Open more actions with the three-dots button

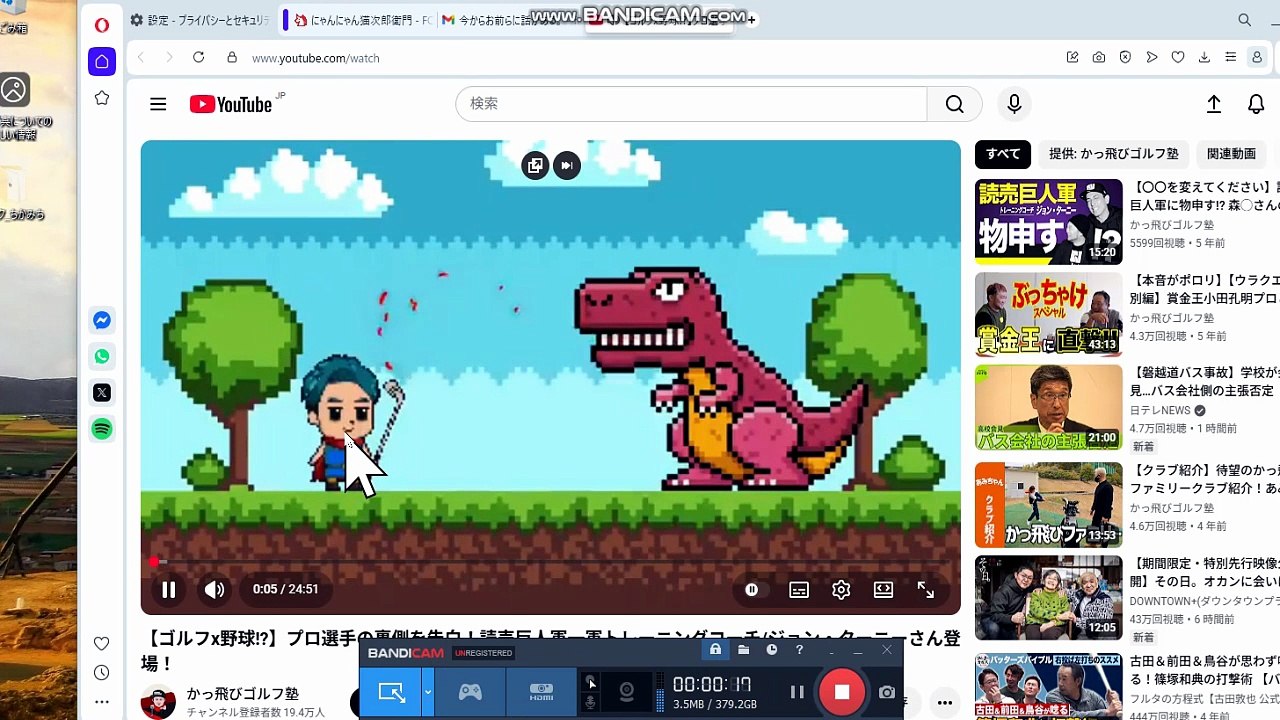(944, 703)
